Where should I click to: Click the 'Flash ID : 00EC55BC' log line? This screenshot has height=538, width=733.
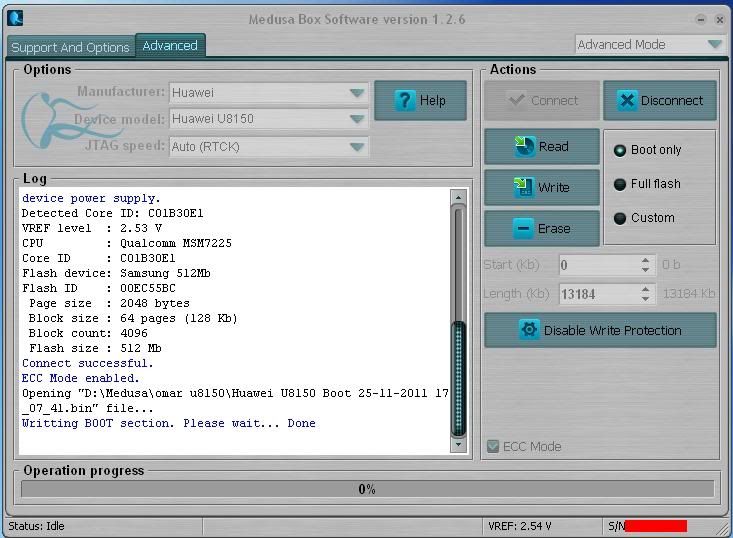tap(99, 288)
